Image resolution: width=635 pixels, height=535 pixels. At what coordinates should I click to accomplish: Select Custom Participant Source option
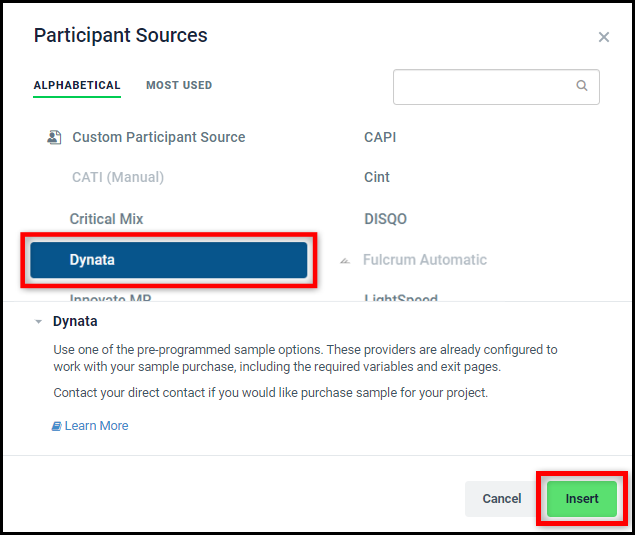point(159,137)
